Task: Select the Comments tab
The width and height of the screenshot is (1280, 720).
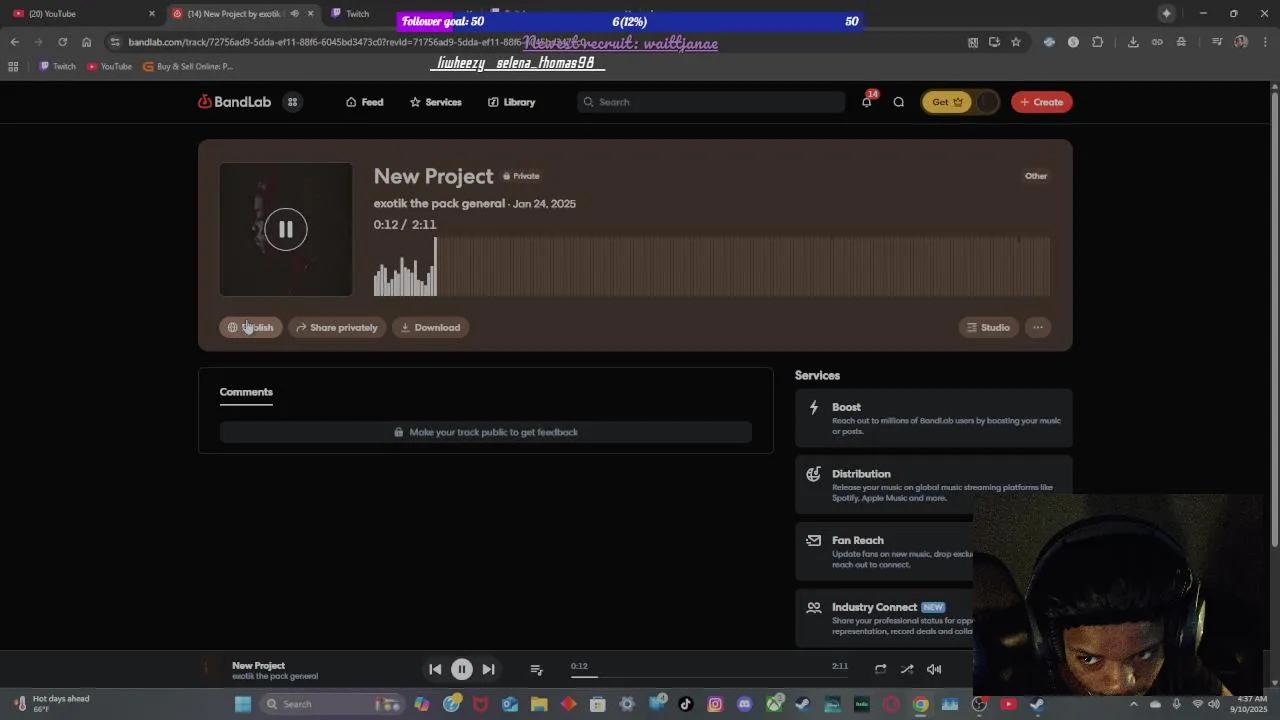Action: [246, 392]
